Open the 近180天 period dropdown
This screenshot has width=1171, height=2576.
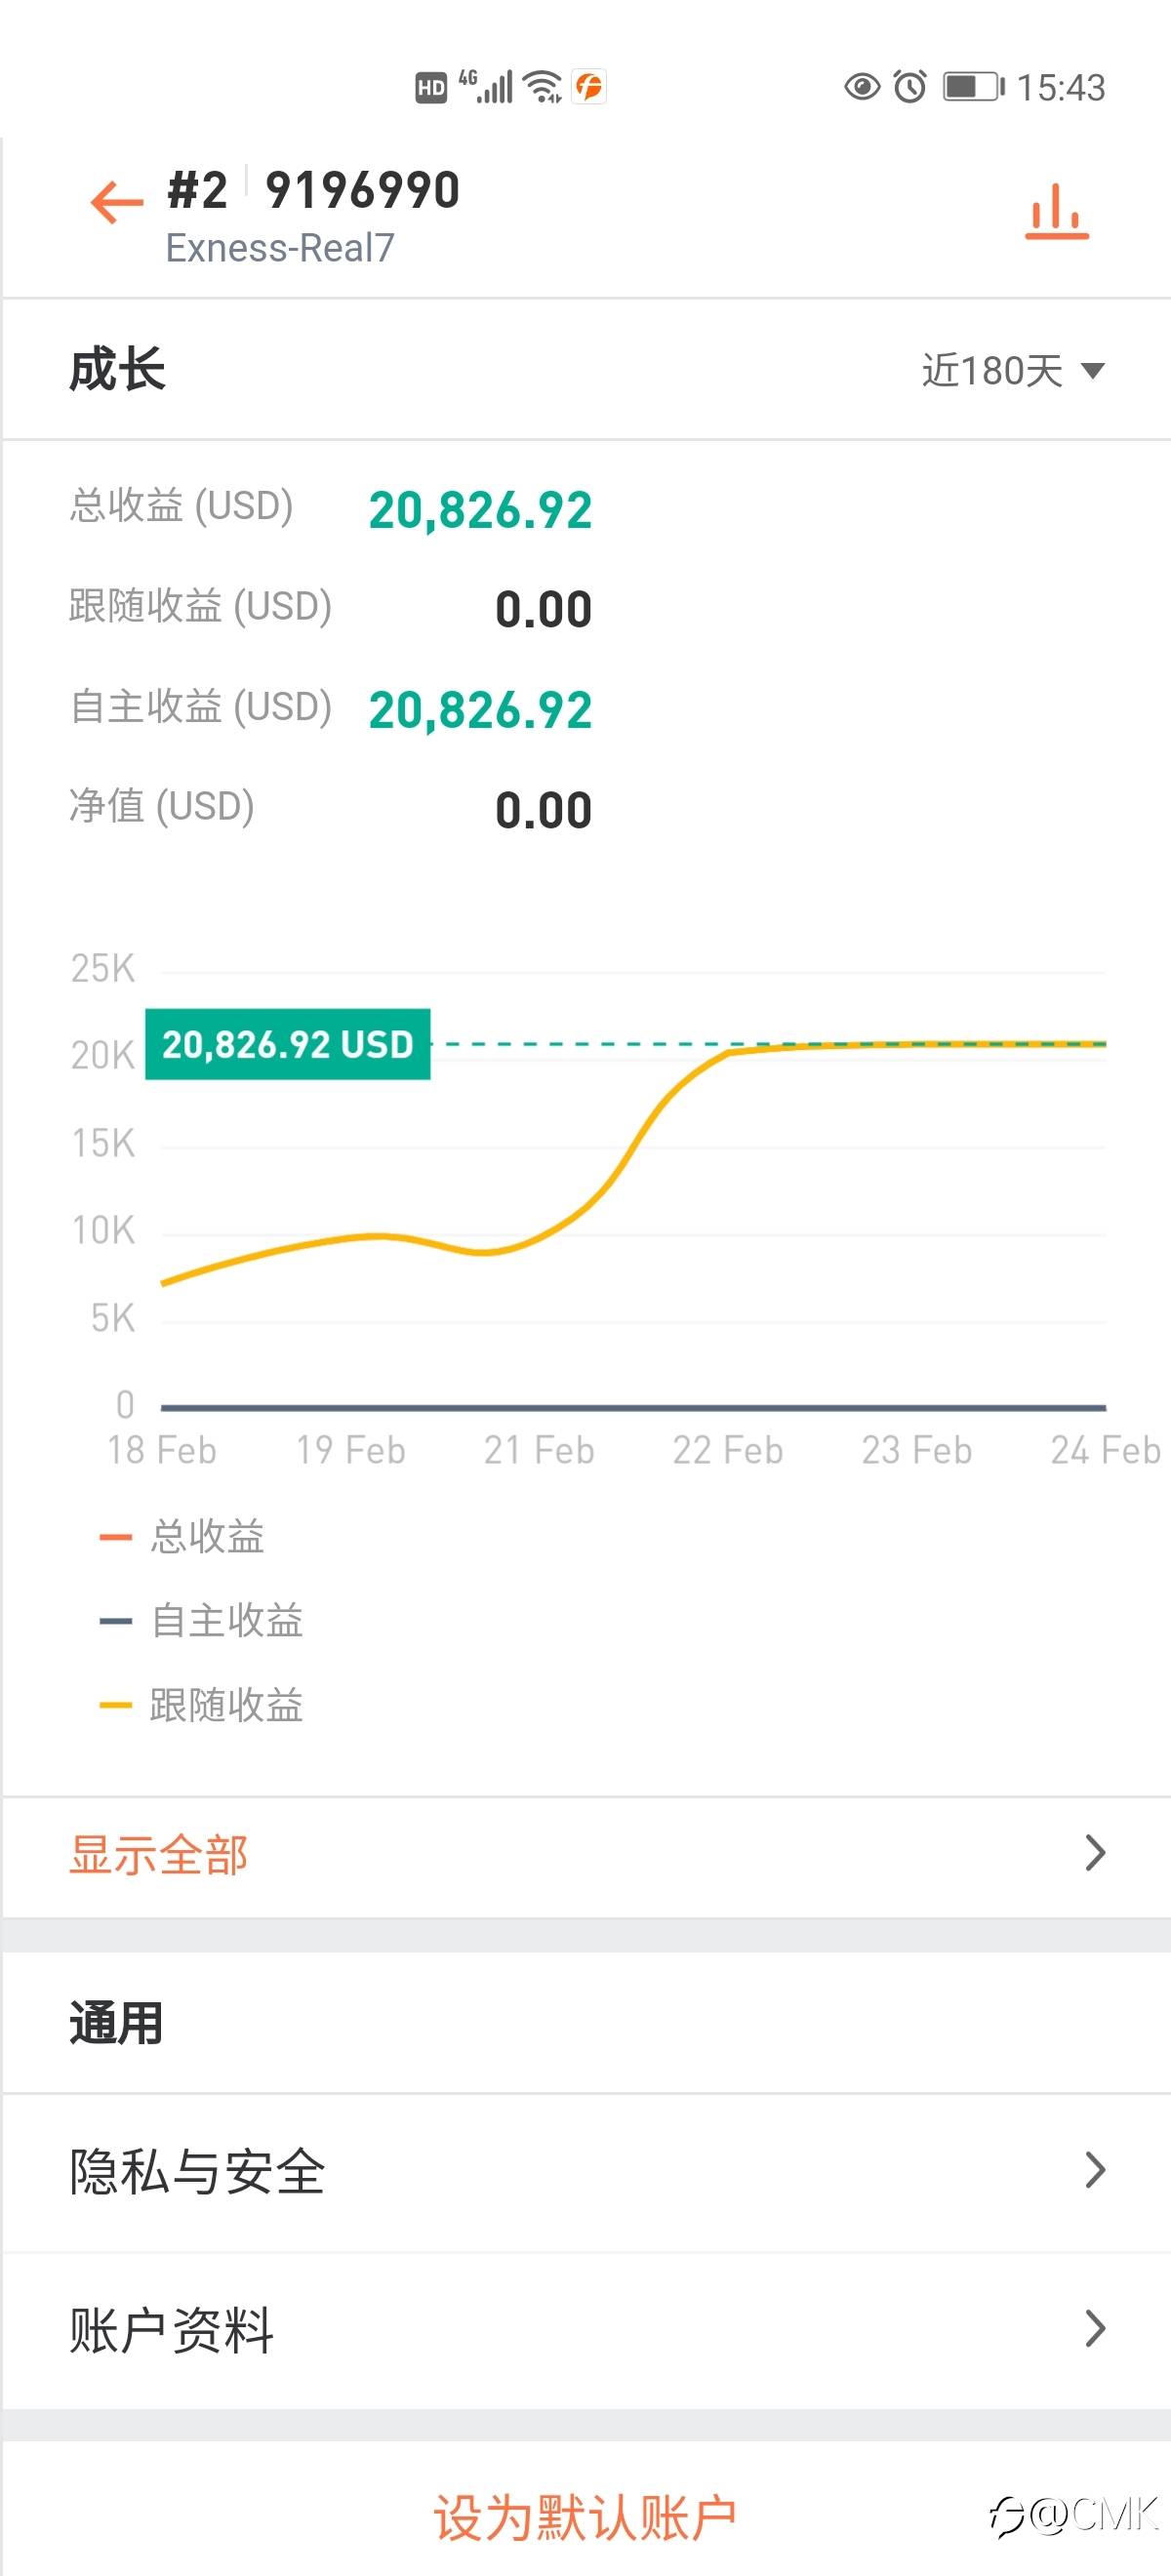1012,371
